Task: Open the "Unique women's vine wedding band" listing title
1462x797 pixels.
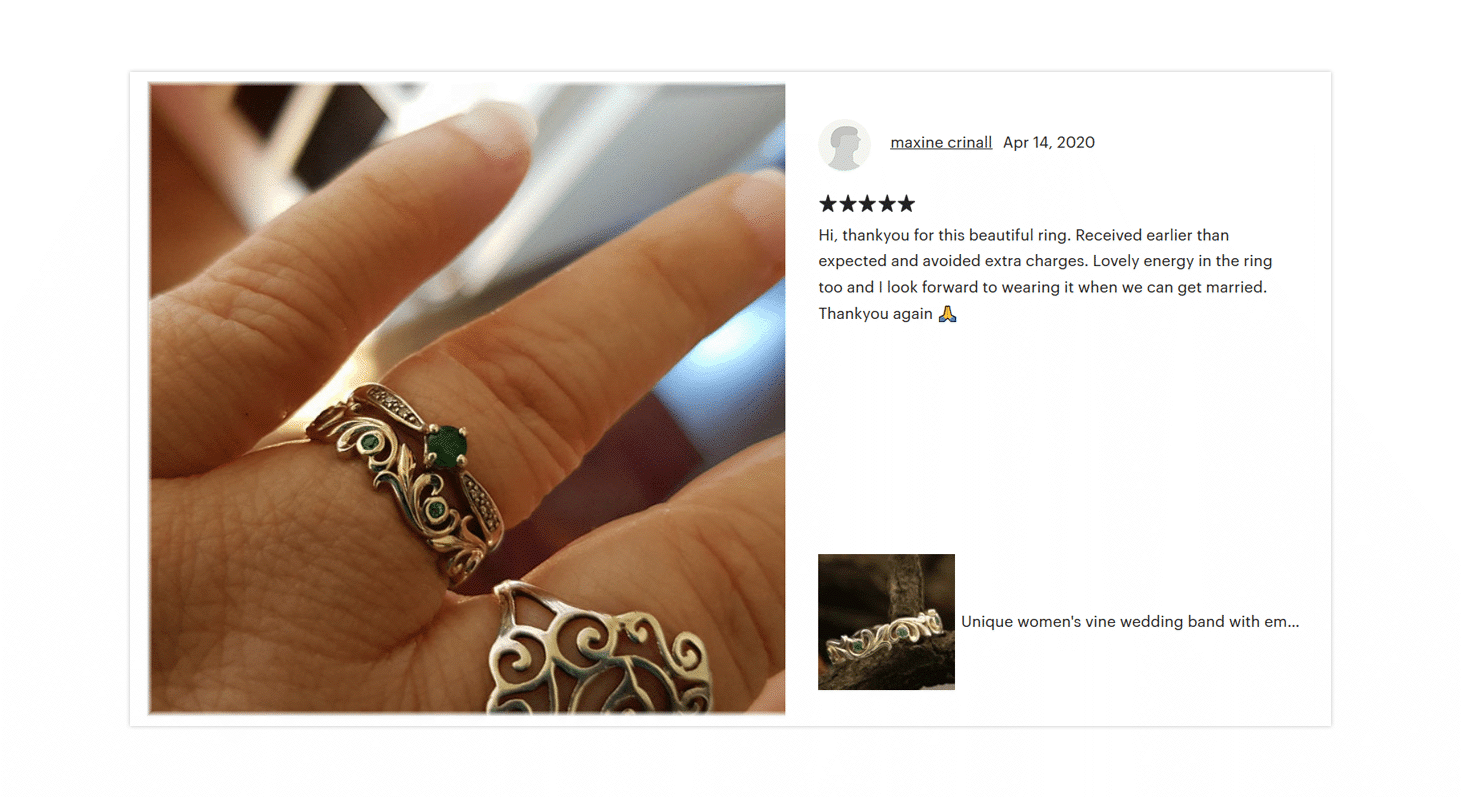Action: (x=1130, y=621)
